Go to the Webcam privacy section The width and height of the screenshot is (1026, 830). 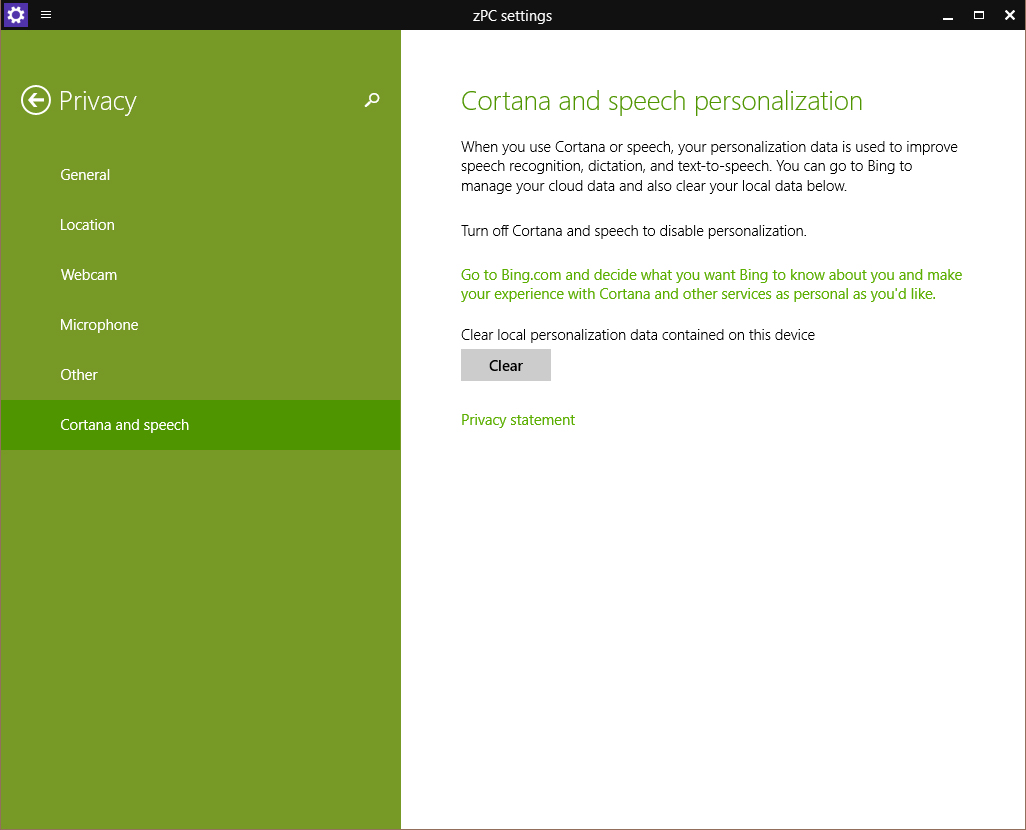pyautogui.click(x=200, y=275)
